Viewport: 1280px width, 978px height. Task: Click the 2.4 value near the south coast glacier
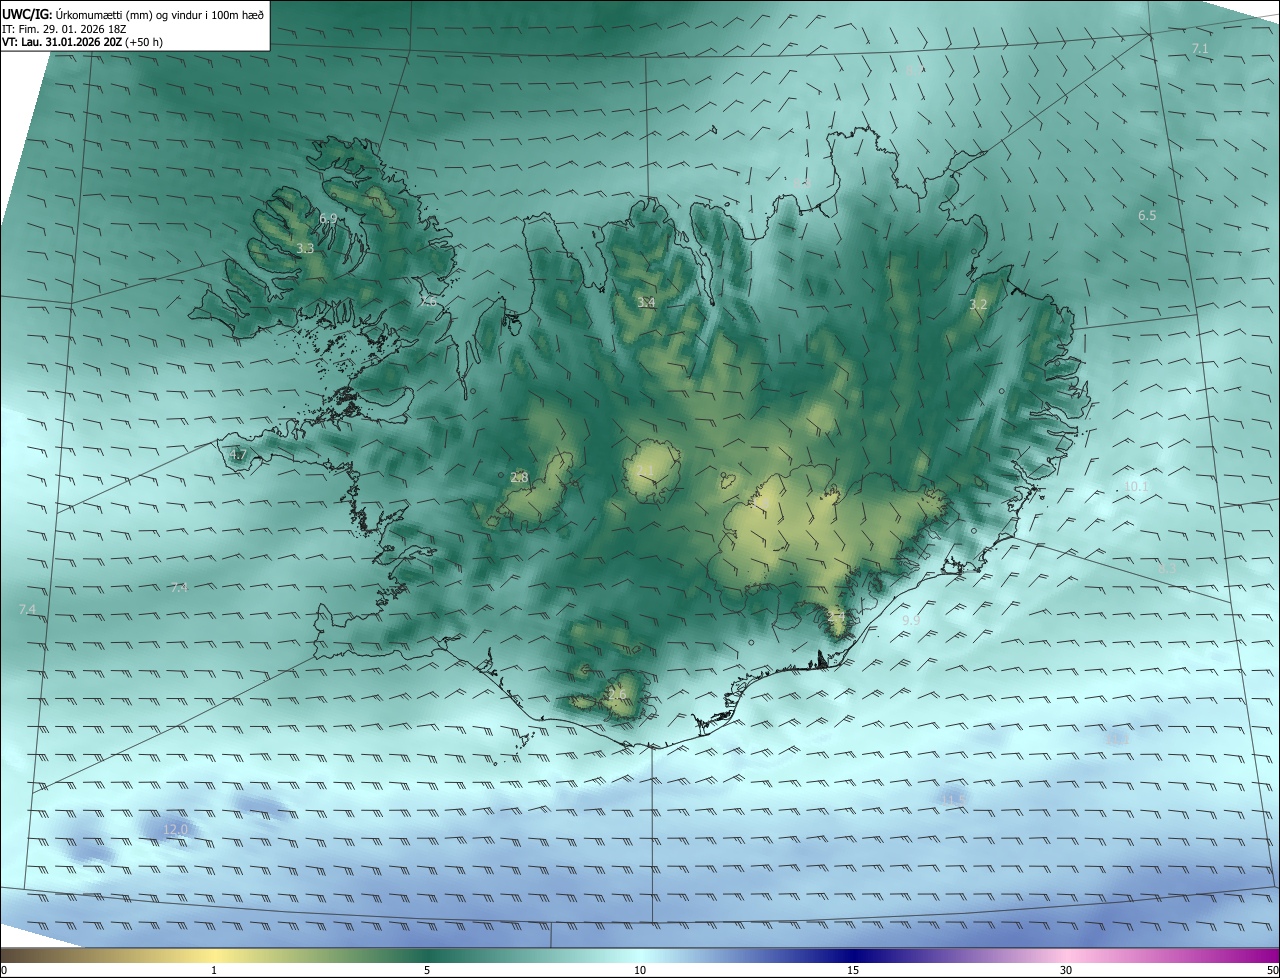pos(837,619)
